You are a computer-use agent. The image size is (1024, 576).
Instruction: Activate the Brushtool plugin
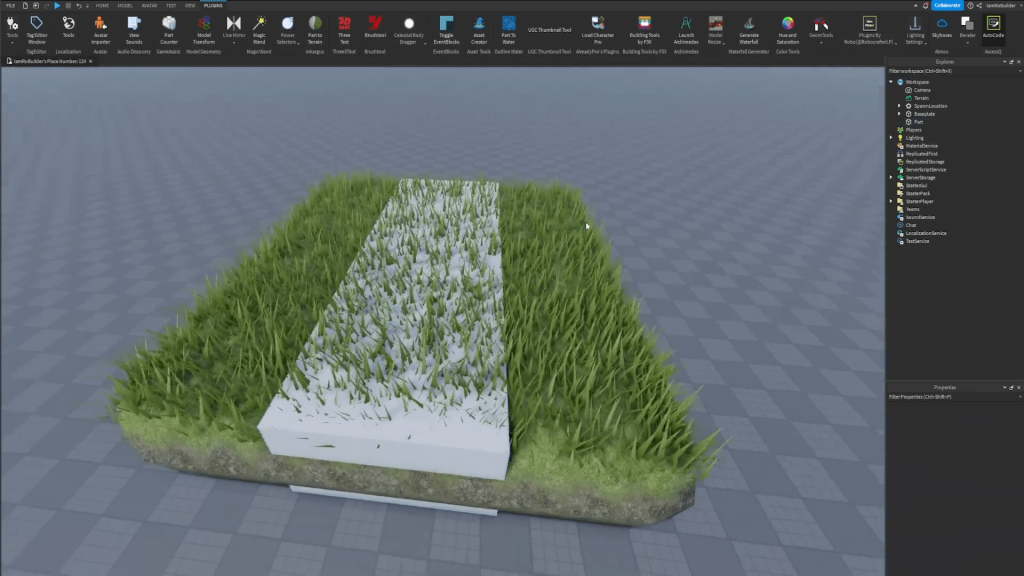pyautogui.click(x=375, y=27)
